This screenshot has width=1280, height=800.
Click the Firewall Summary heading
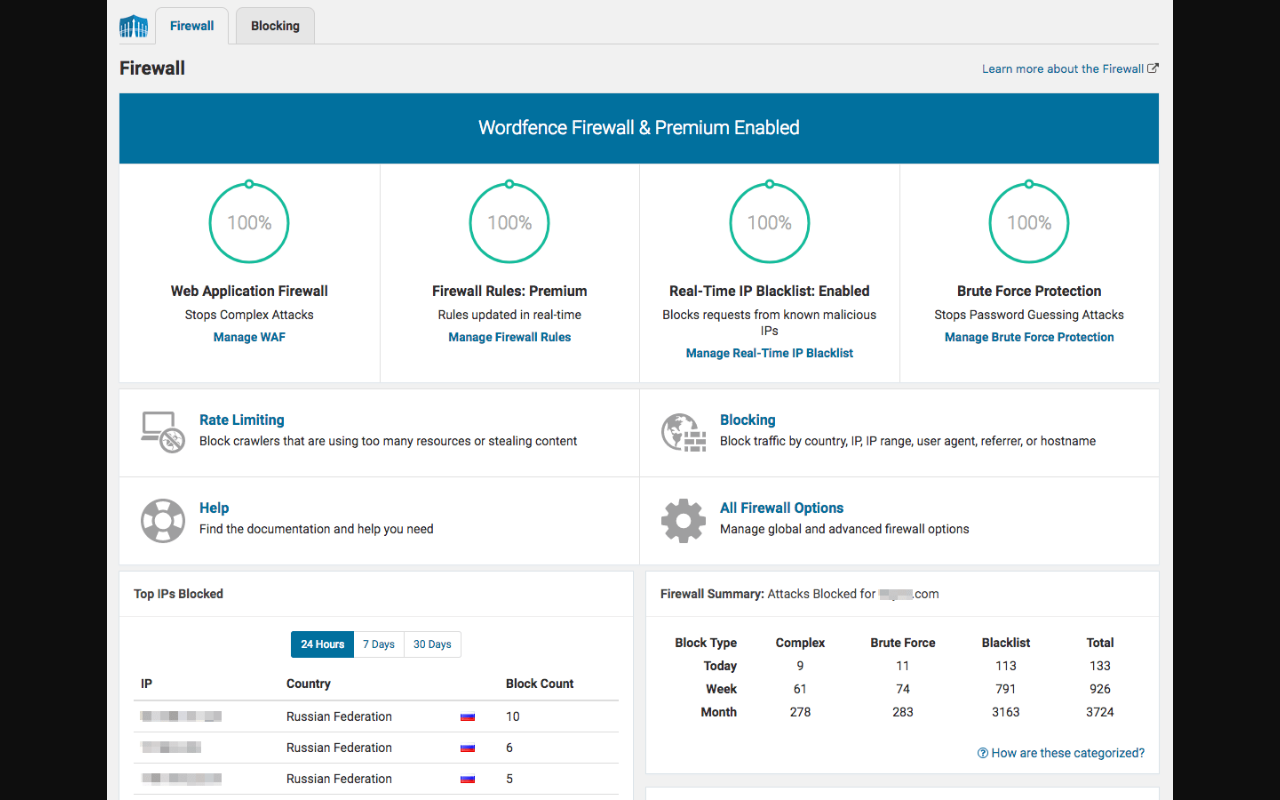712,594
